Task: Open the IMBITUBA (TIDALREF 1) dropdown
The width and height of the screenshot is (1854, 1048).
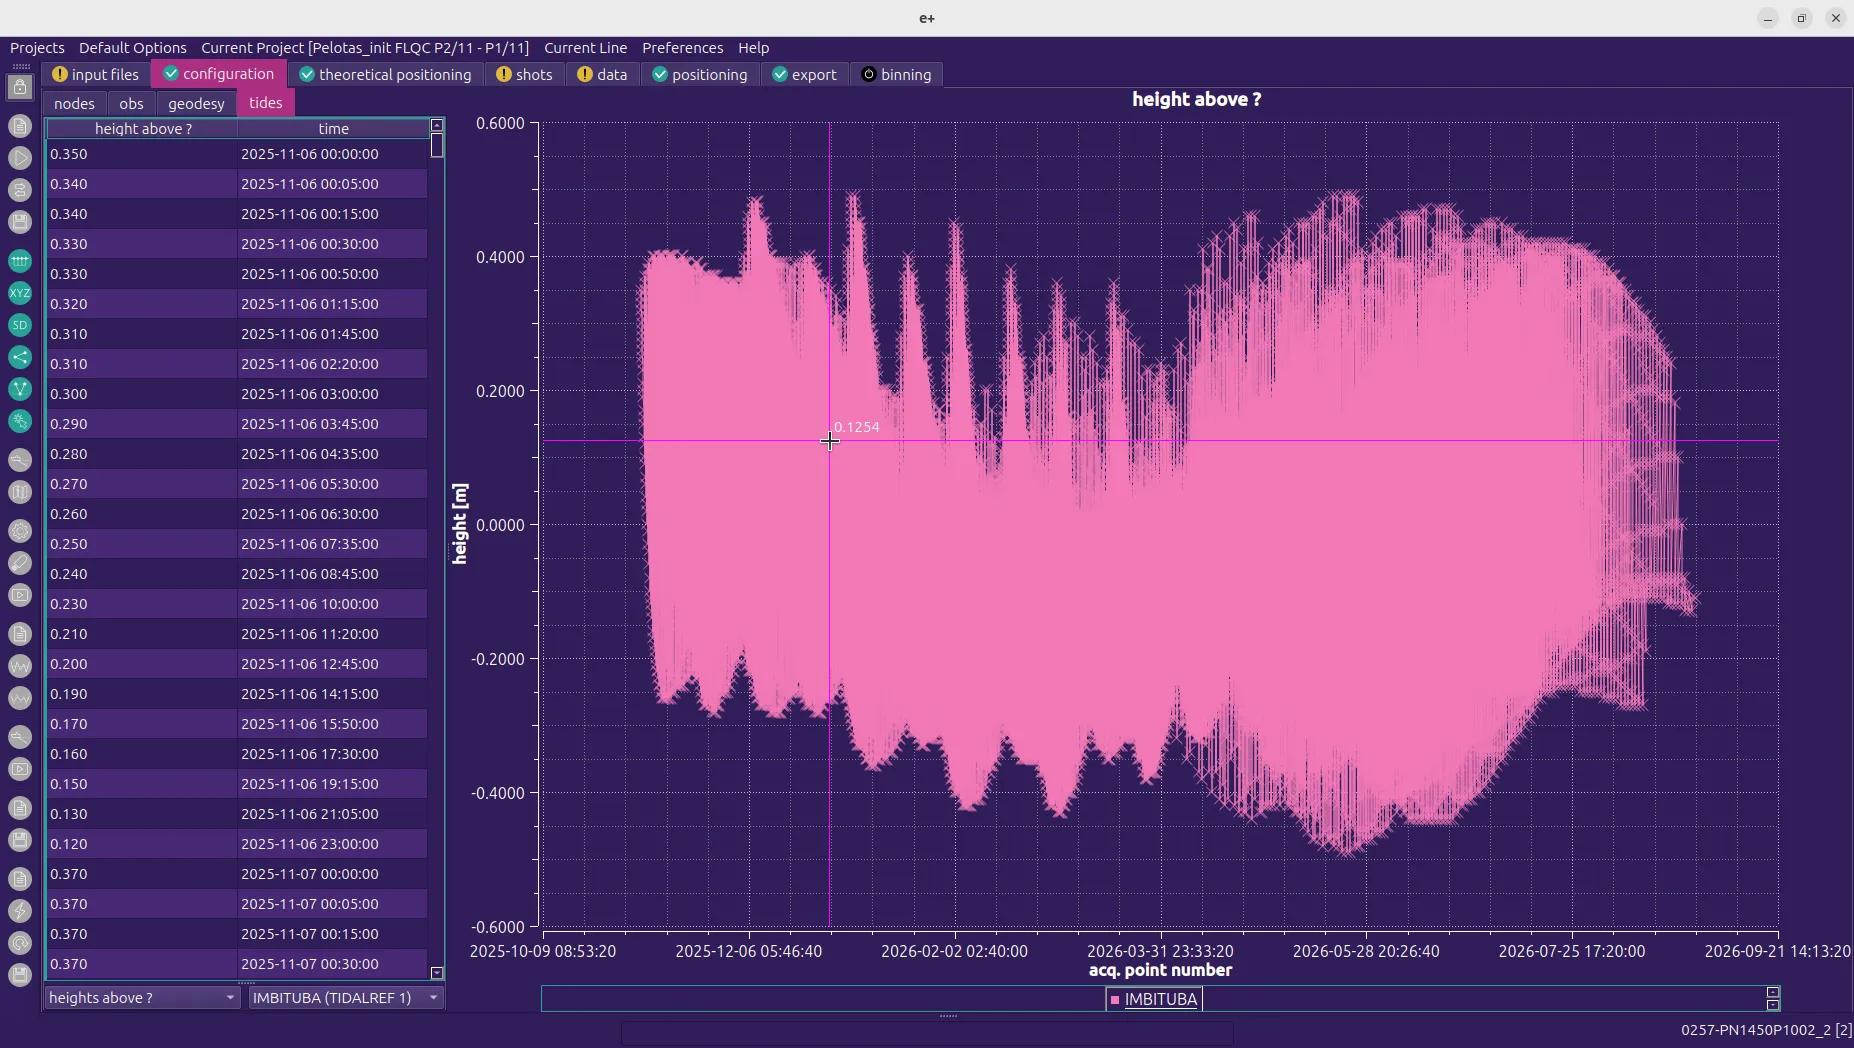Action: [345, 998]
